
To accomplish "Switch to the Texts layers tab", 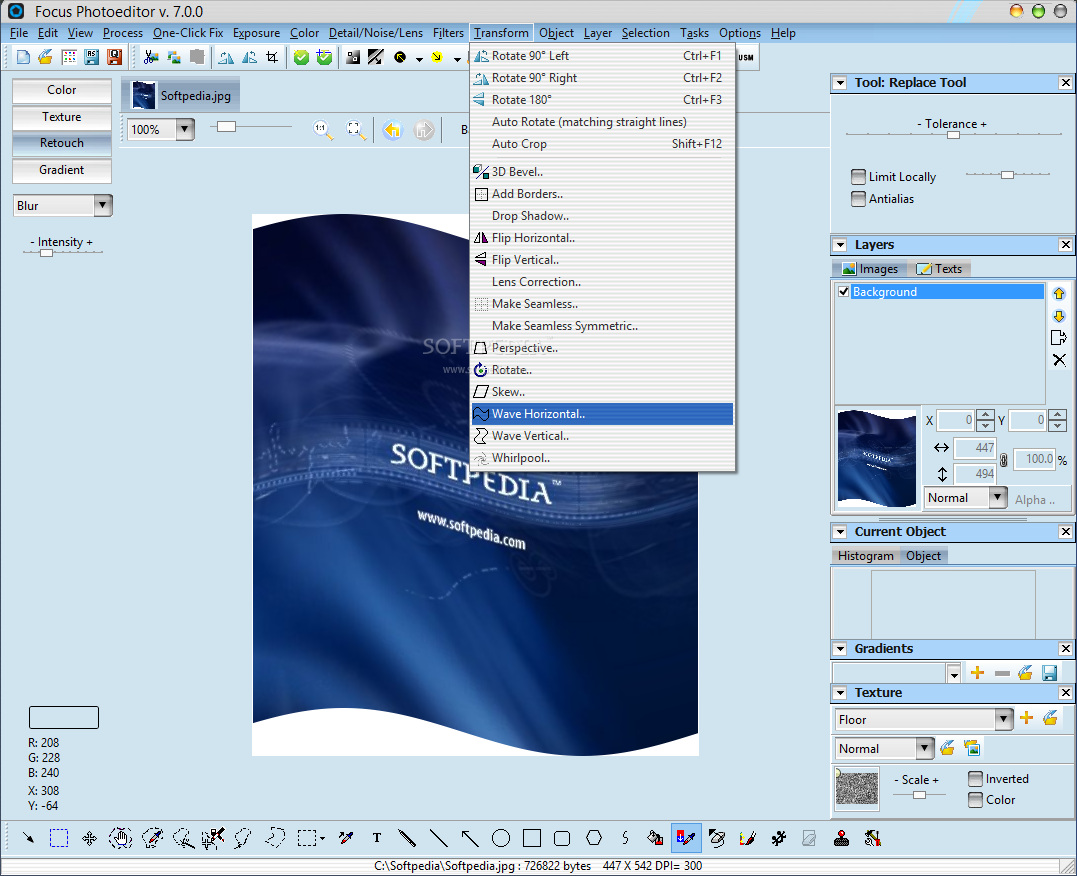I will [939, 269].
